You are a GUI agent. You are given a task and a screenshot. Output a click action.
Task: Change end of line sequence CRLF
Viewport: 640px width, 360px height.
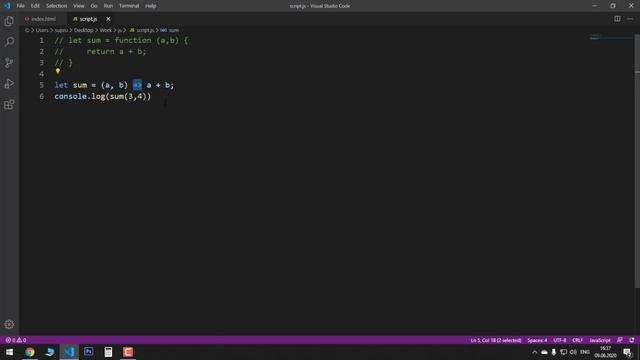[x=577, y=340]
